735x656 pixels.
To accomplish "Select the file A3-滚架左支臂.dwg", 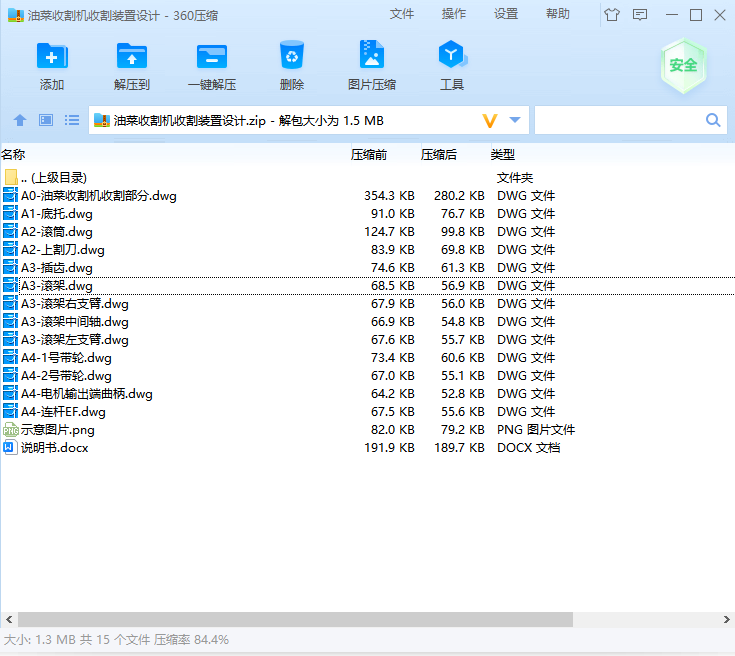I will tap(75, 339).
